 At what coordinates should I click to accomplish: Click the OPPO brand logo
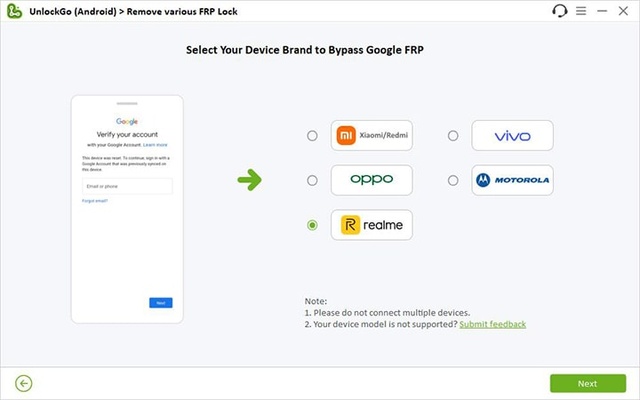point(372,180)
